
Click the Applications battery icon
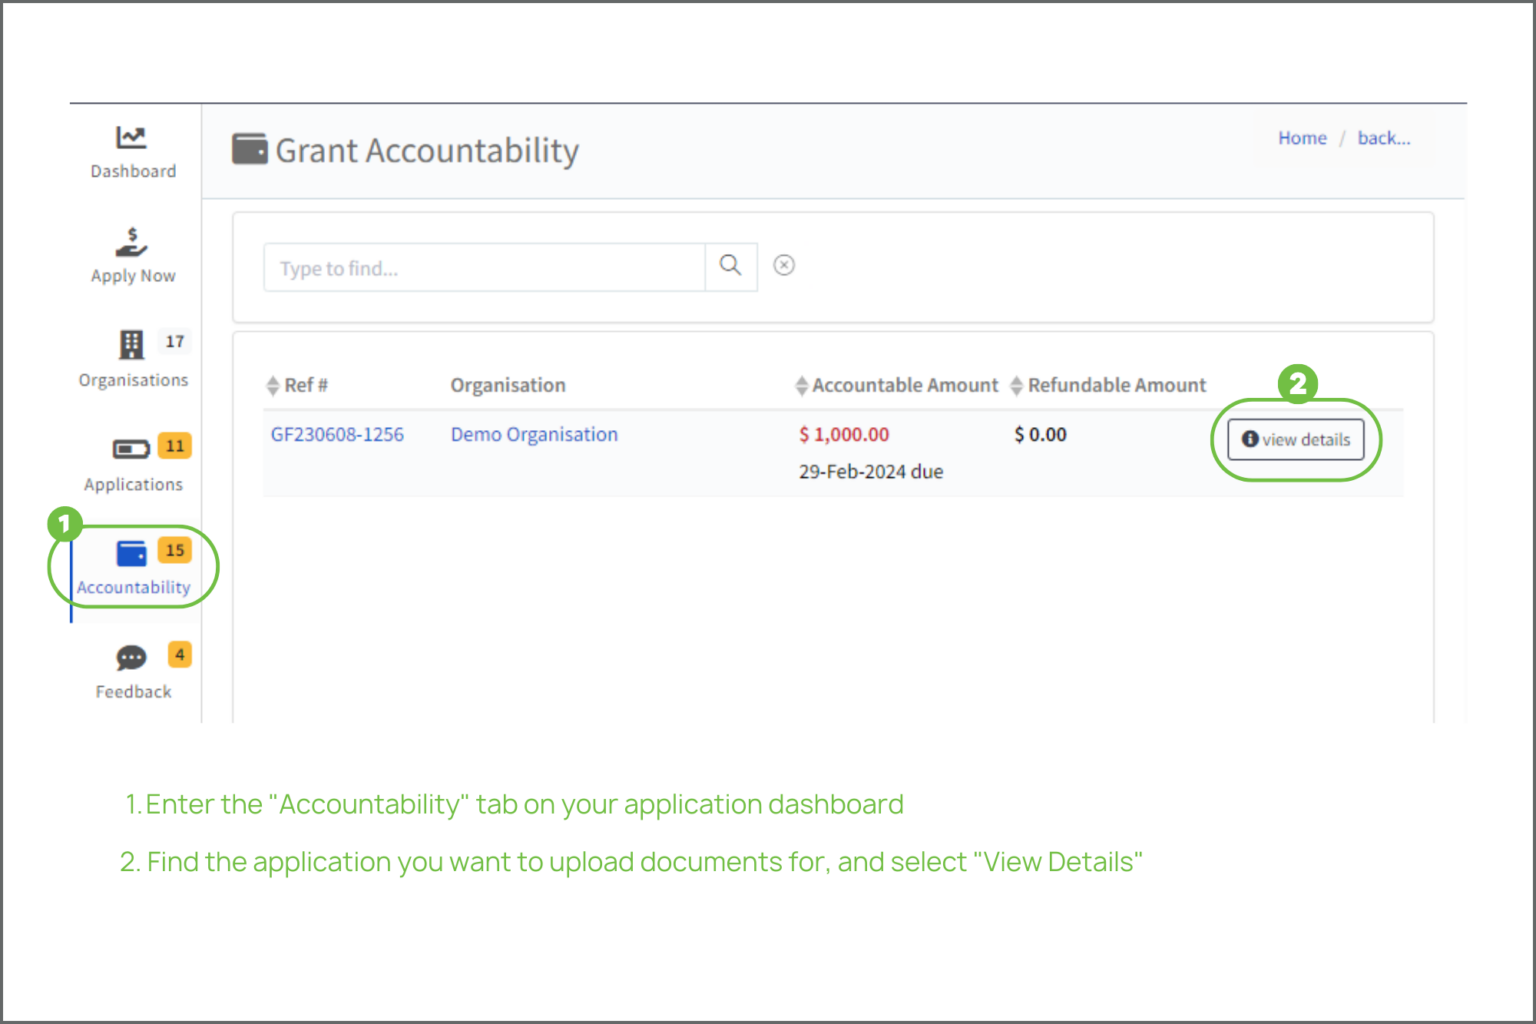tap(130, 450)
